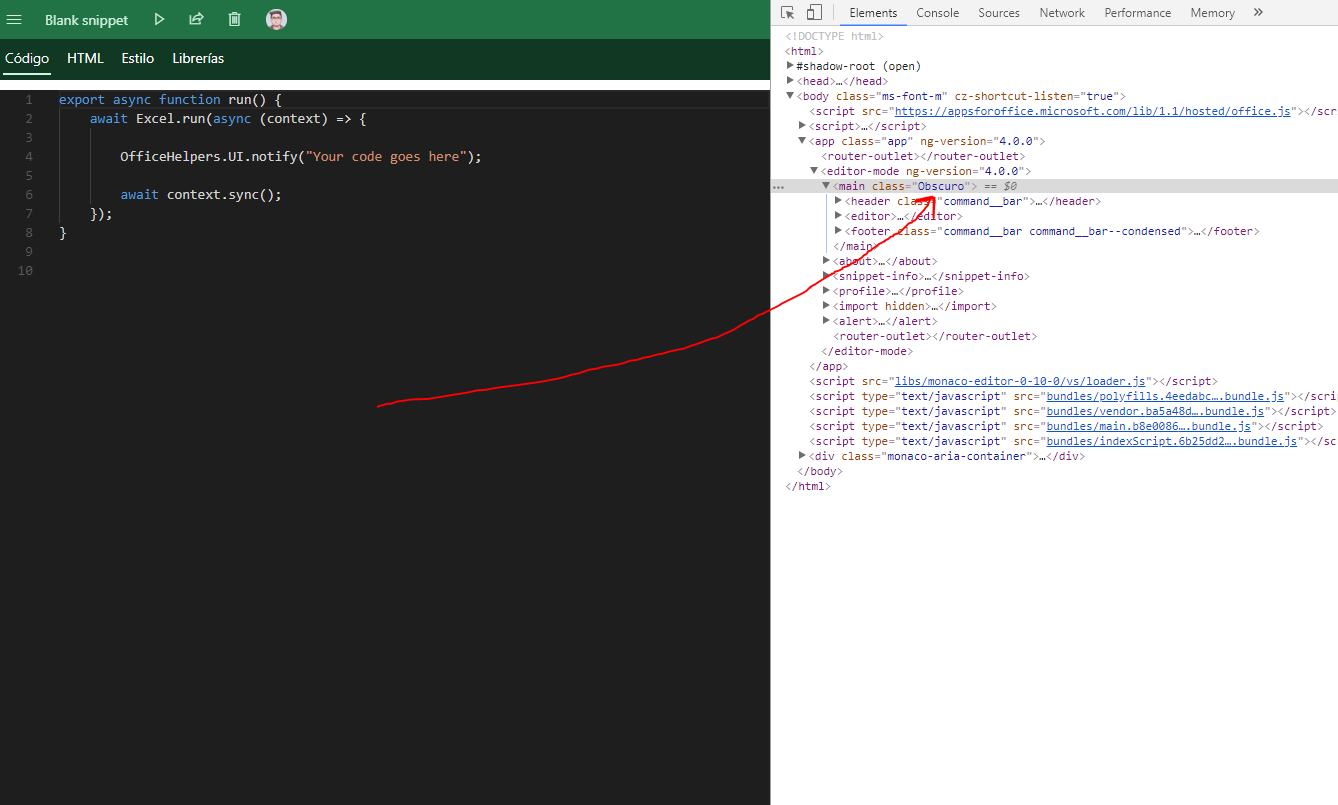1338x805 pixels.
Task: Toggle the device emulation toolbar
Action: pyautogui.click(x=811, y=12)
